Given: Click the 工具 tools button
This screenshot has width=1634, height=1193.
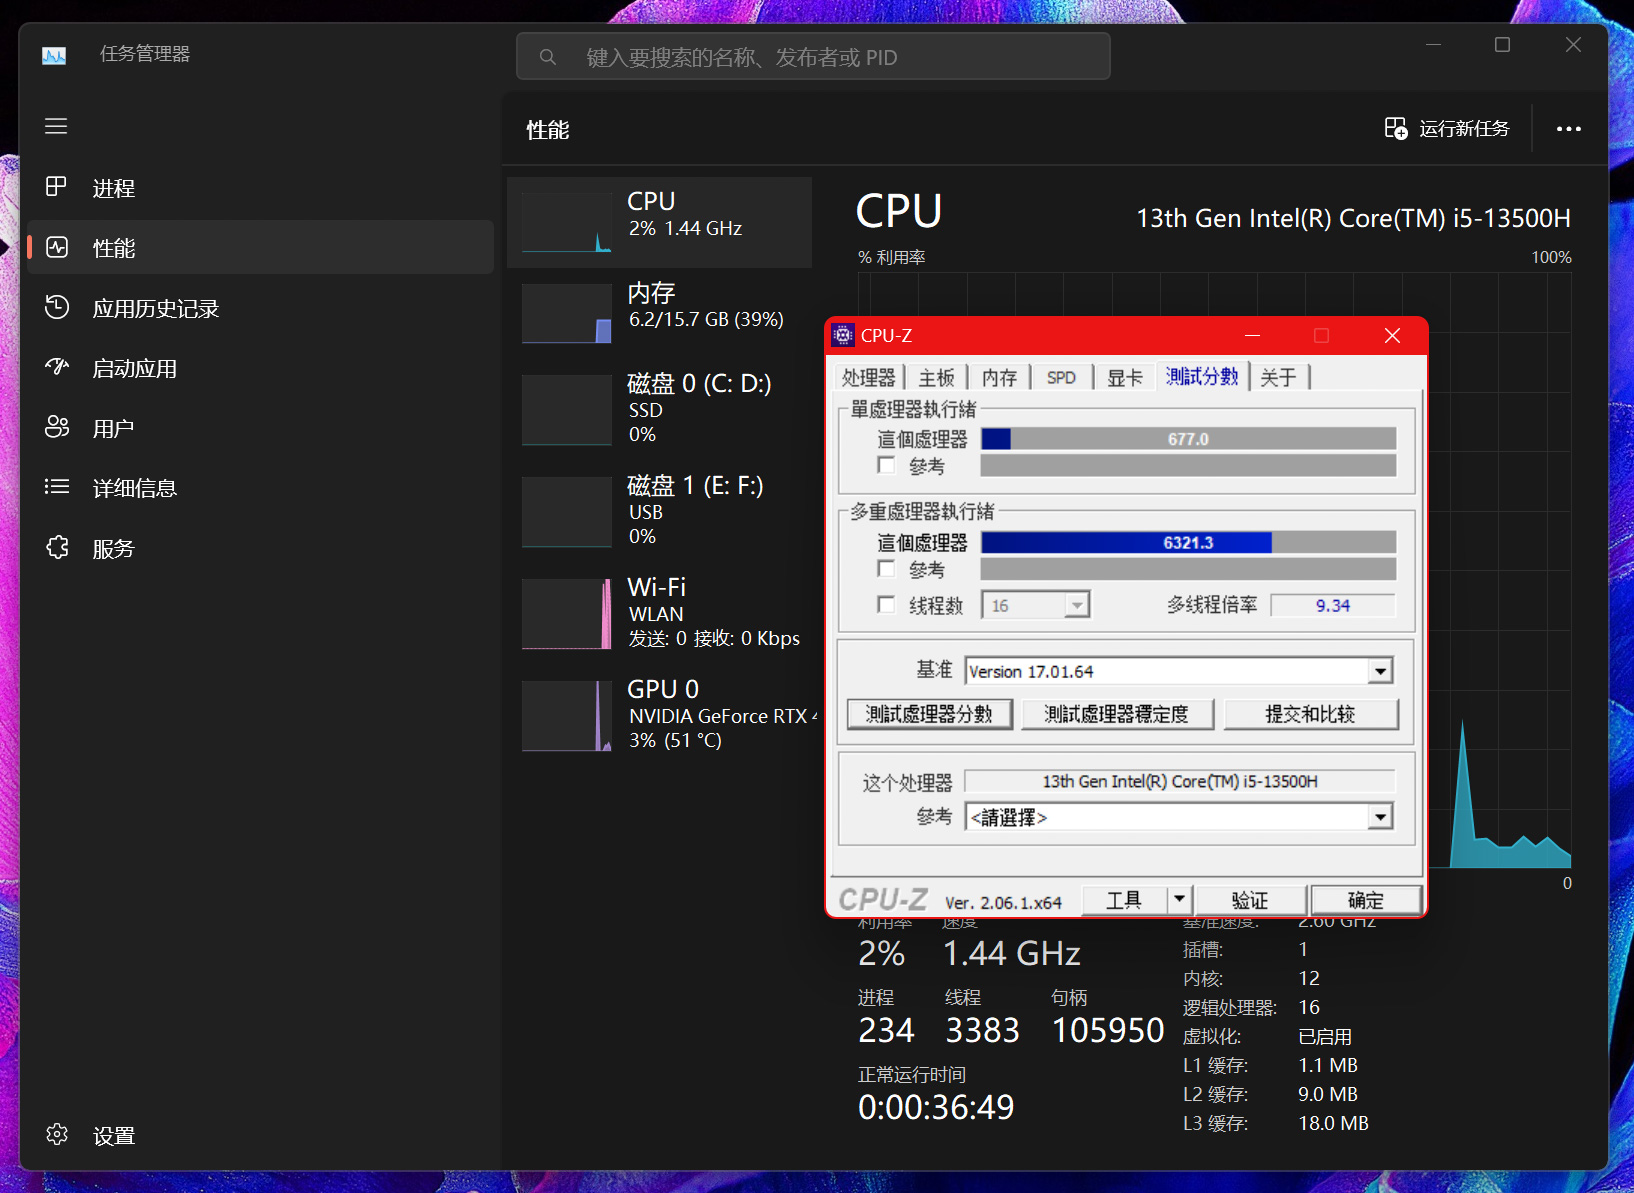Looking at the screenshot, I should (1124, 900).
